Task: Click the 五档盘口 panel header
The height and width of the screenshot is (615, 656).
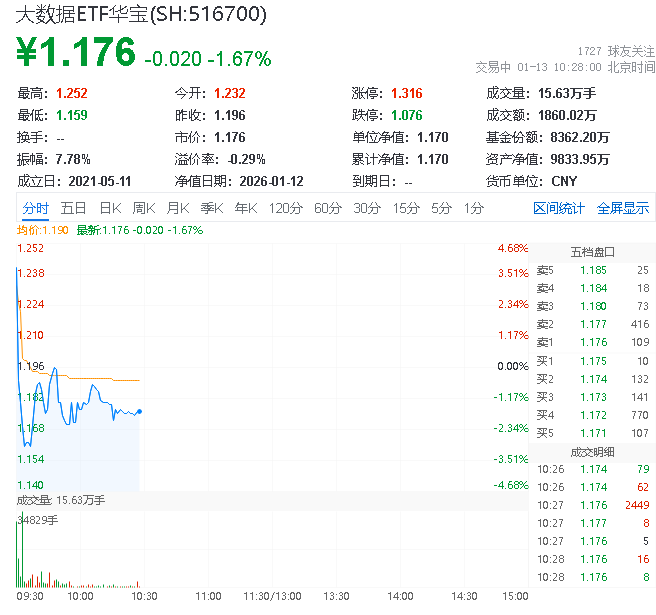Action: [x=592, y=252]
